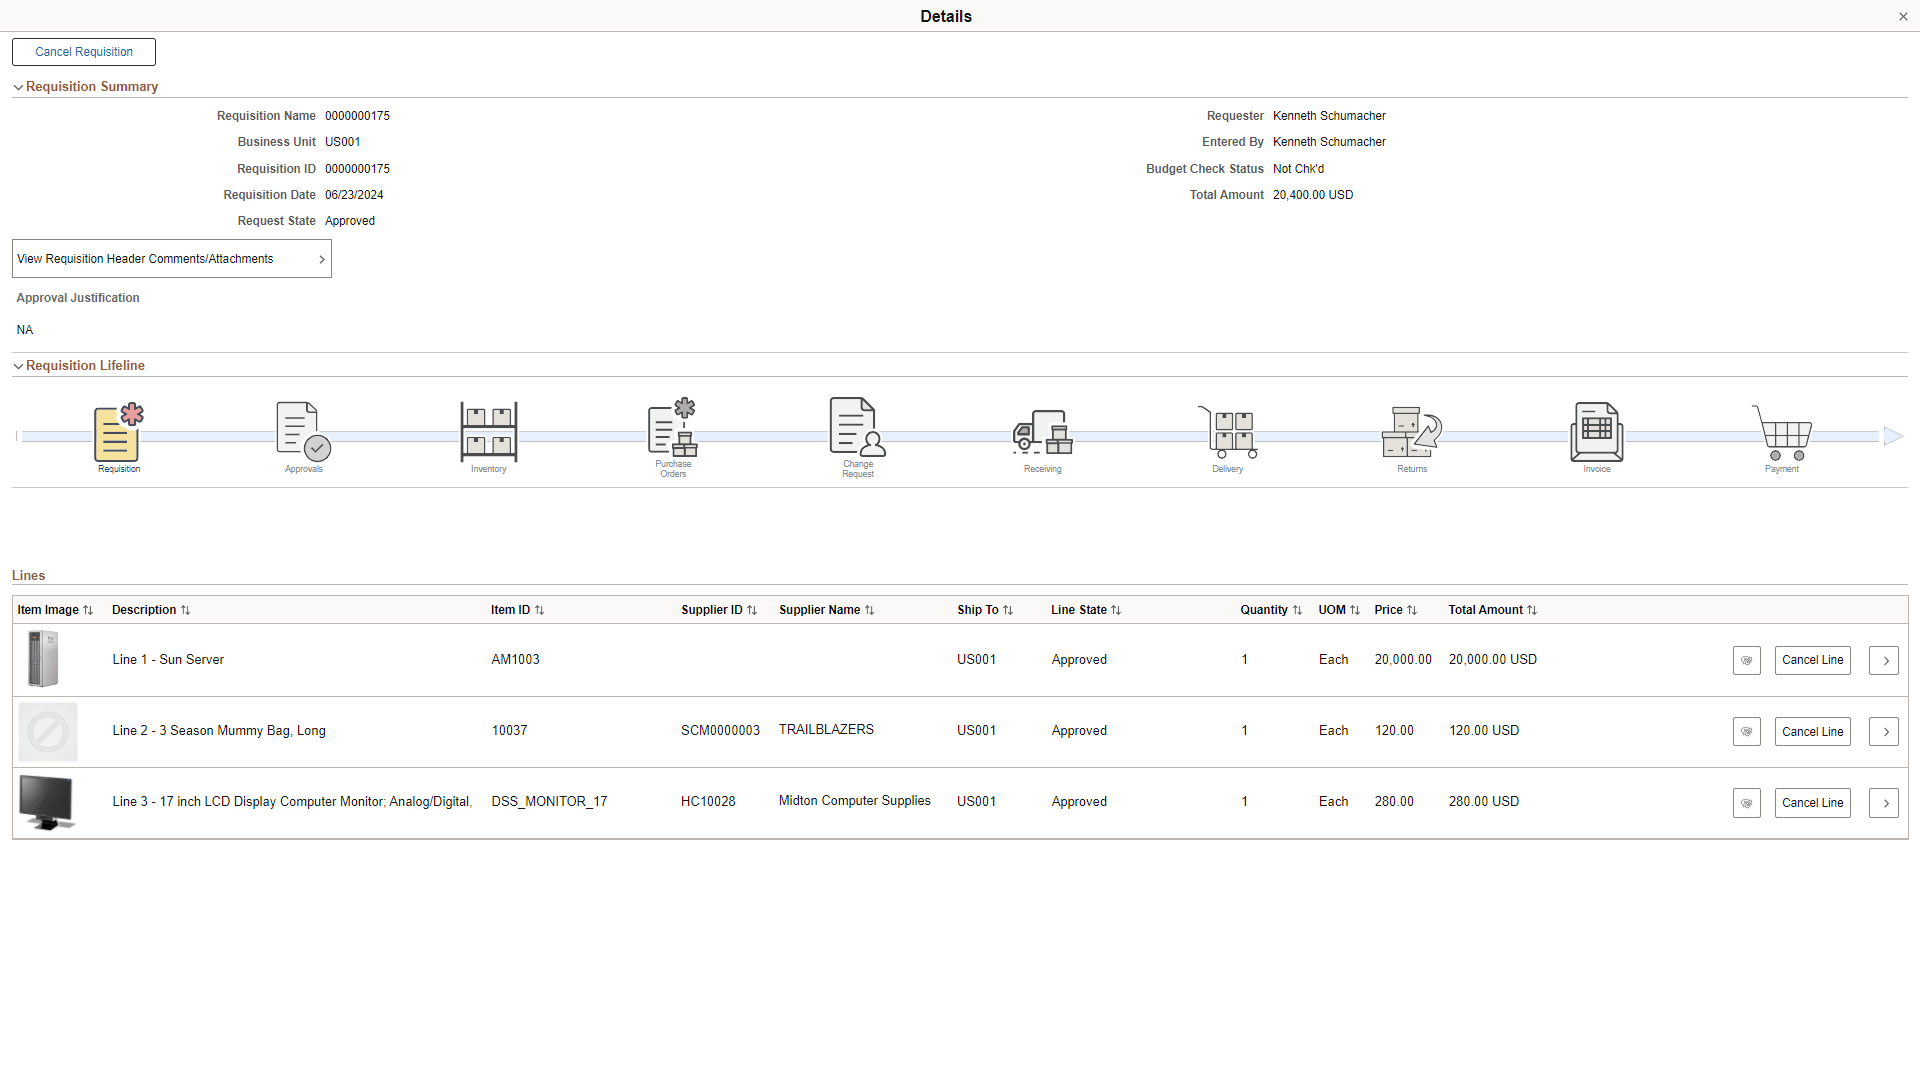1920x1080 pixels.
Task: Open the Receiving stage icon
Action: point(1041,435)
